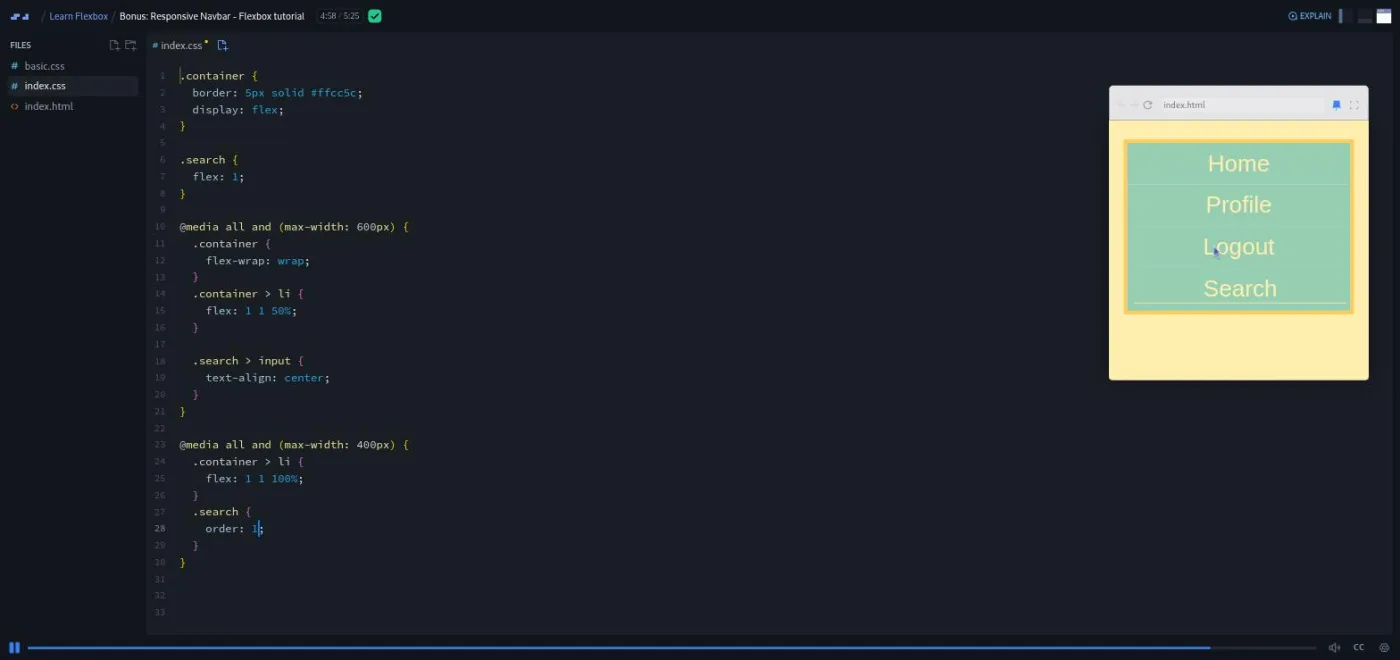The image size is (1400, 660).
Task: Switch to bottom-panel layout icon
Action: click(x=1365, y=16)
